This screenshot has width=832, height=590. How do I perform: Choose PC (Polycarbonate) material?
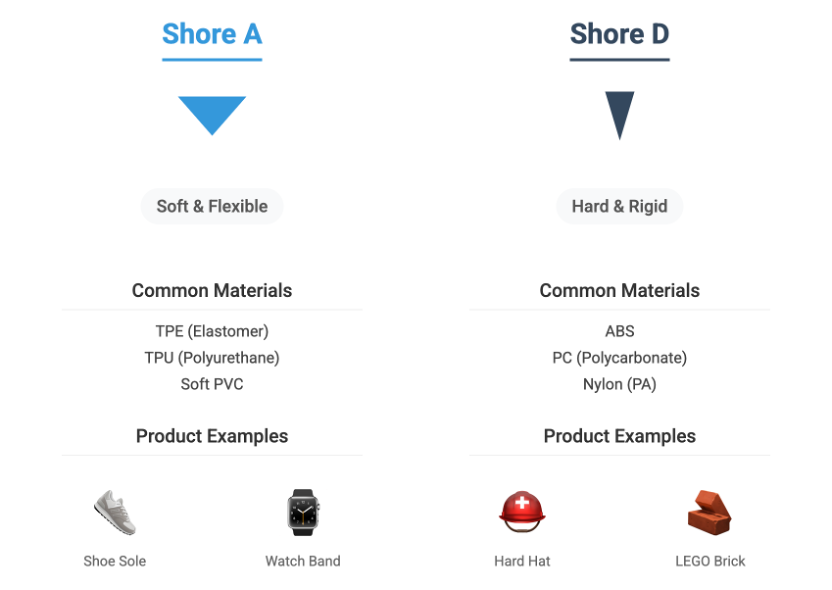tap(619, 358)
